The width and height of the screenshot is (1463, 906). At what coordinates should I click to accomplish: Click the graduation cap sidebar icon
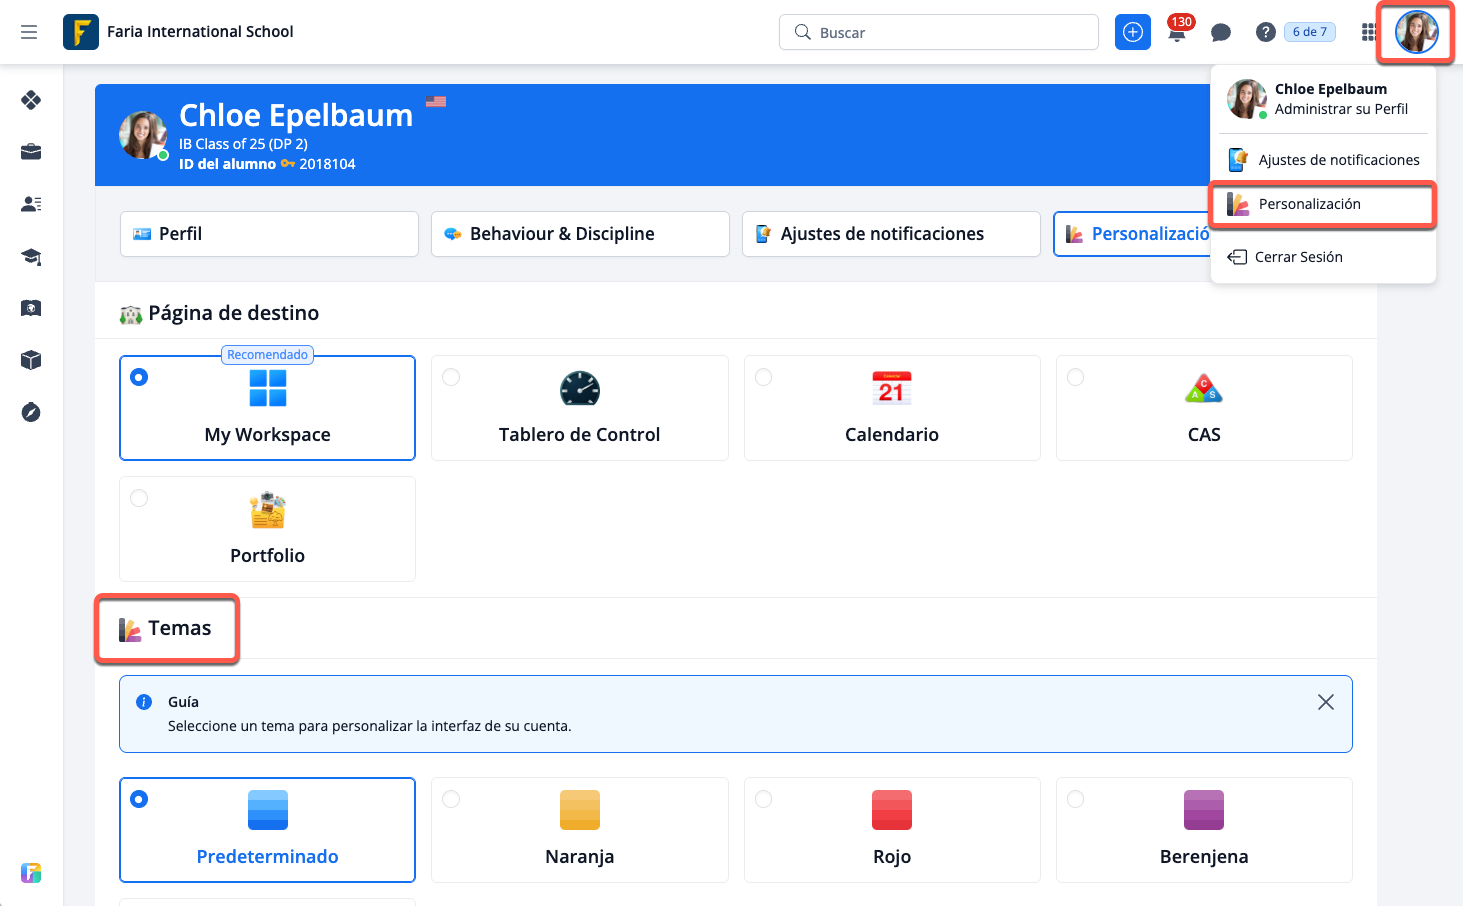[31, 257]
